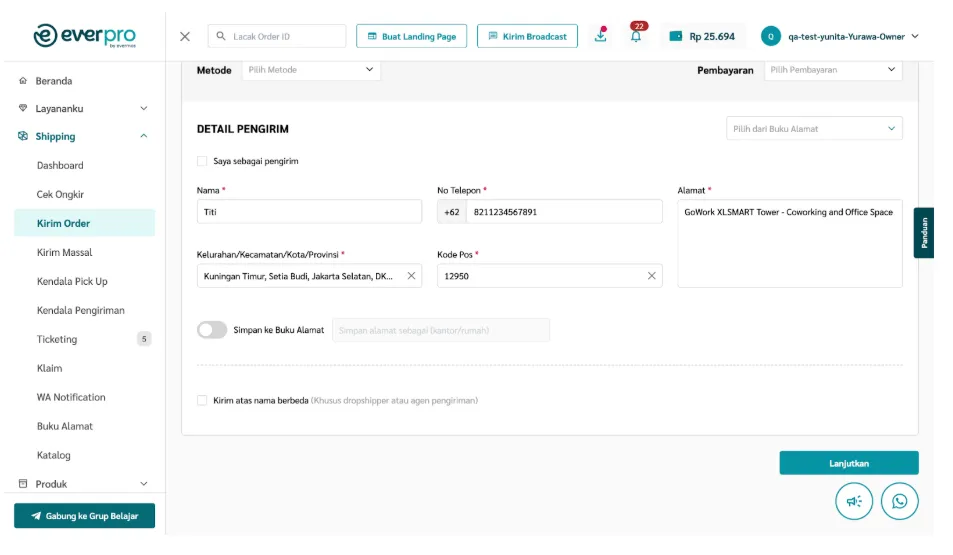The width and height of the screenshot is (953, 555).
Task: Open the Pilih Metode dropdown
Action: pyautogui.click(x=310, y=70)
